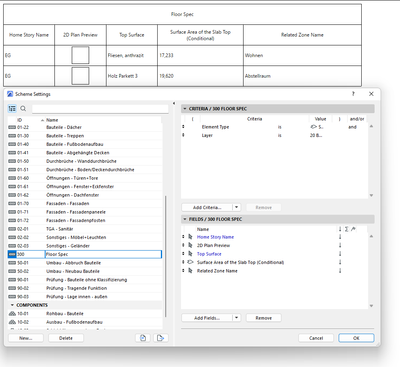
Task: Select 'Sonstiges - Geländer' scheme
Action: 68,246
